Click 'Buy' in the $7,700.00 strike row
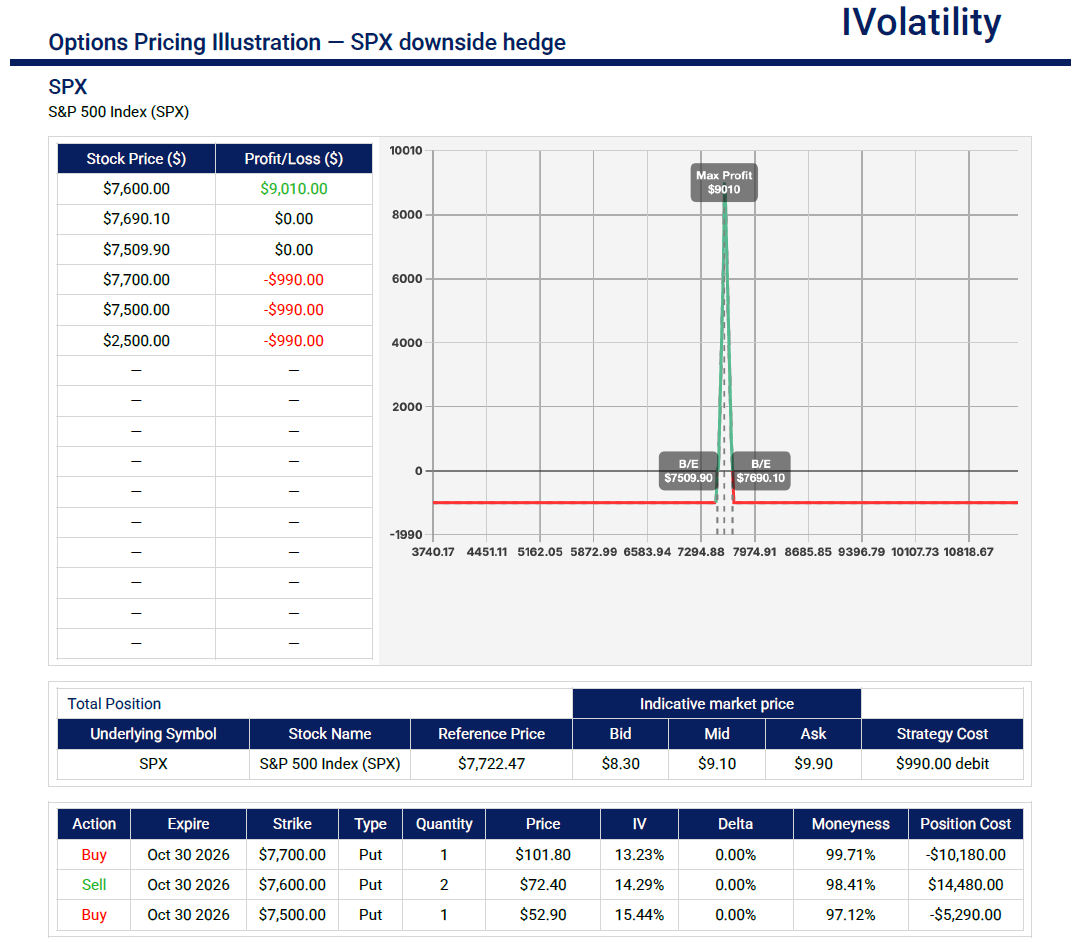1085x942 pixels. pos(94,855)
